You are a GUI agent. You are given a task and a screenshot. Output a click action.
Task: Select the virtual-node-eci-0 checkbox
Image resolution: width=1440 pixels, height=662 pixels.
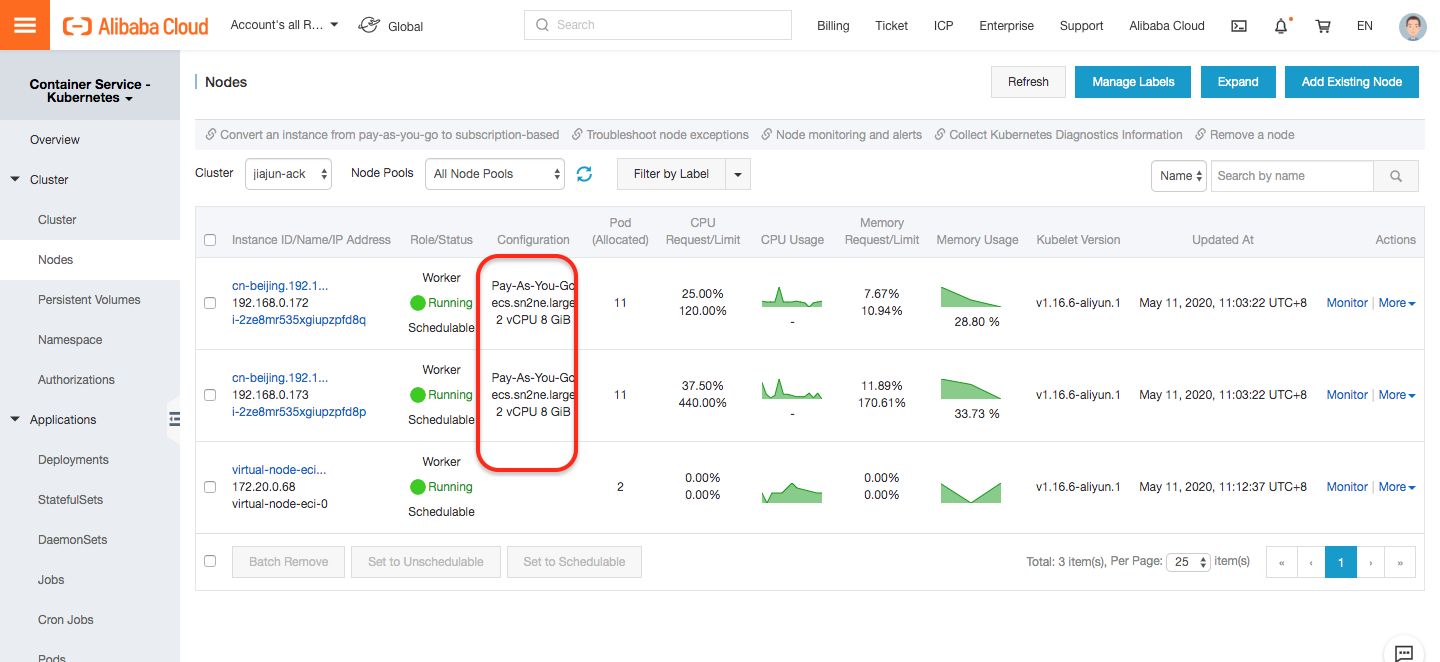pyautogui.click(x=210, y=487)
